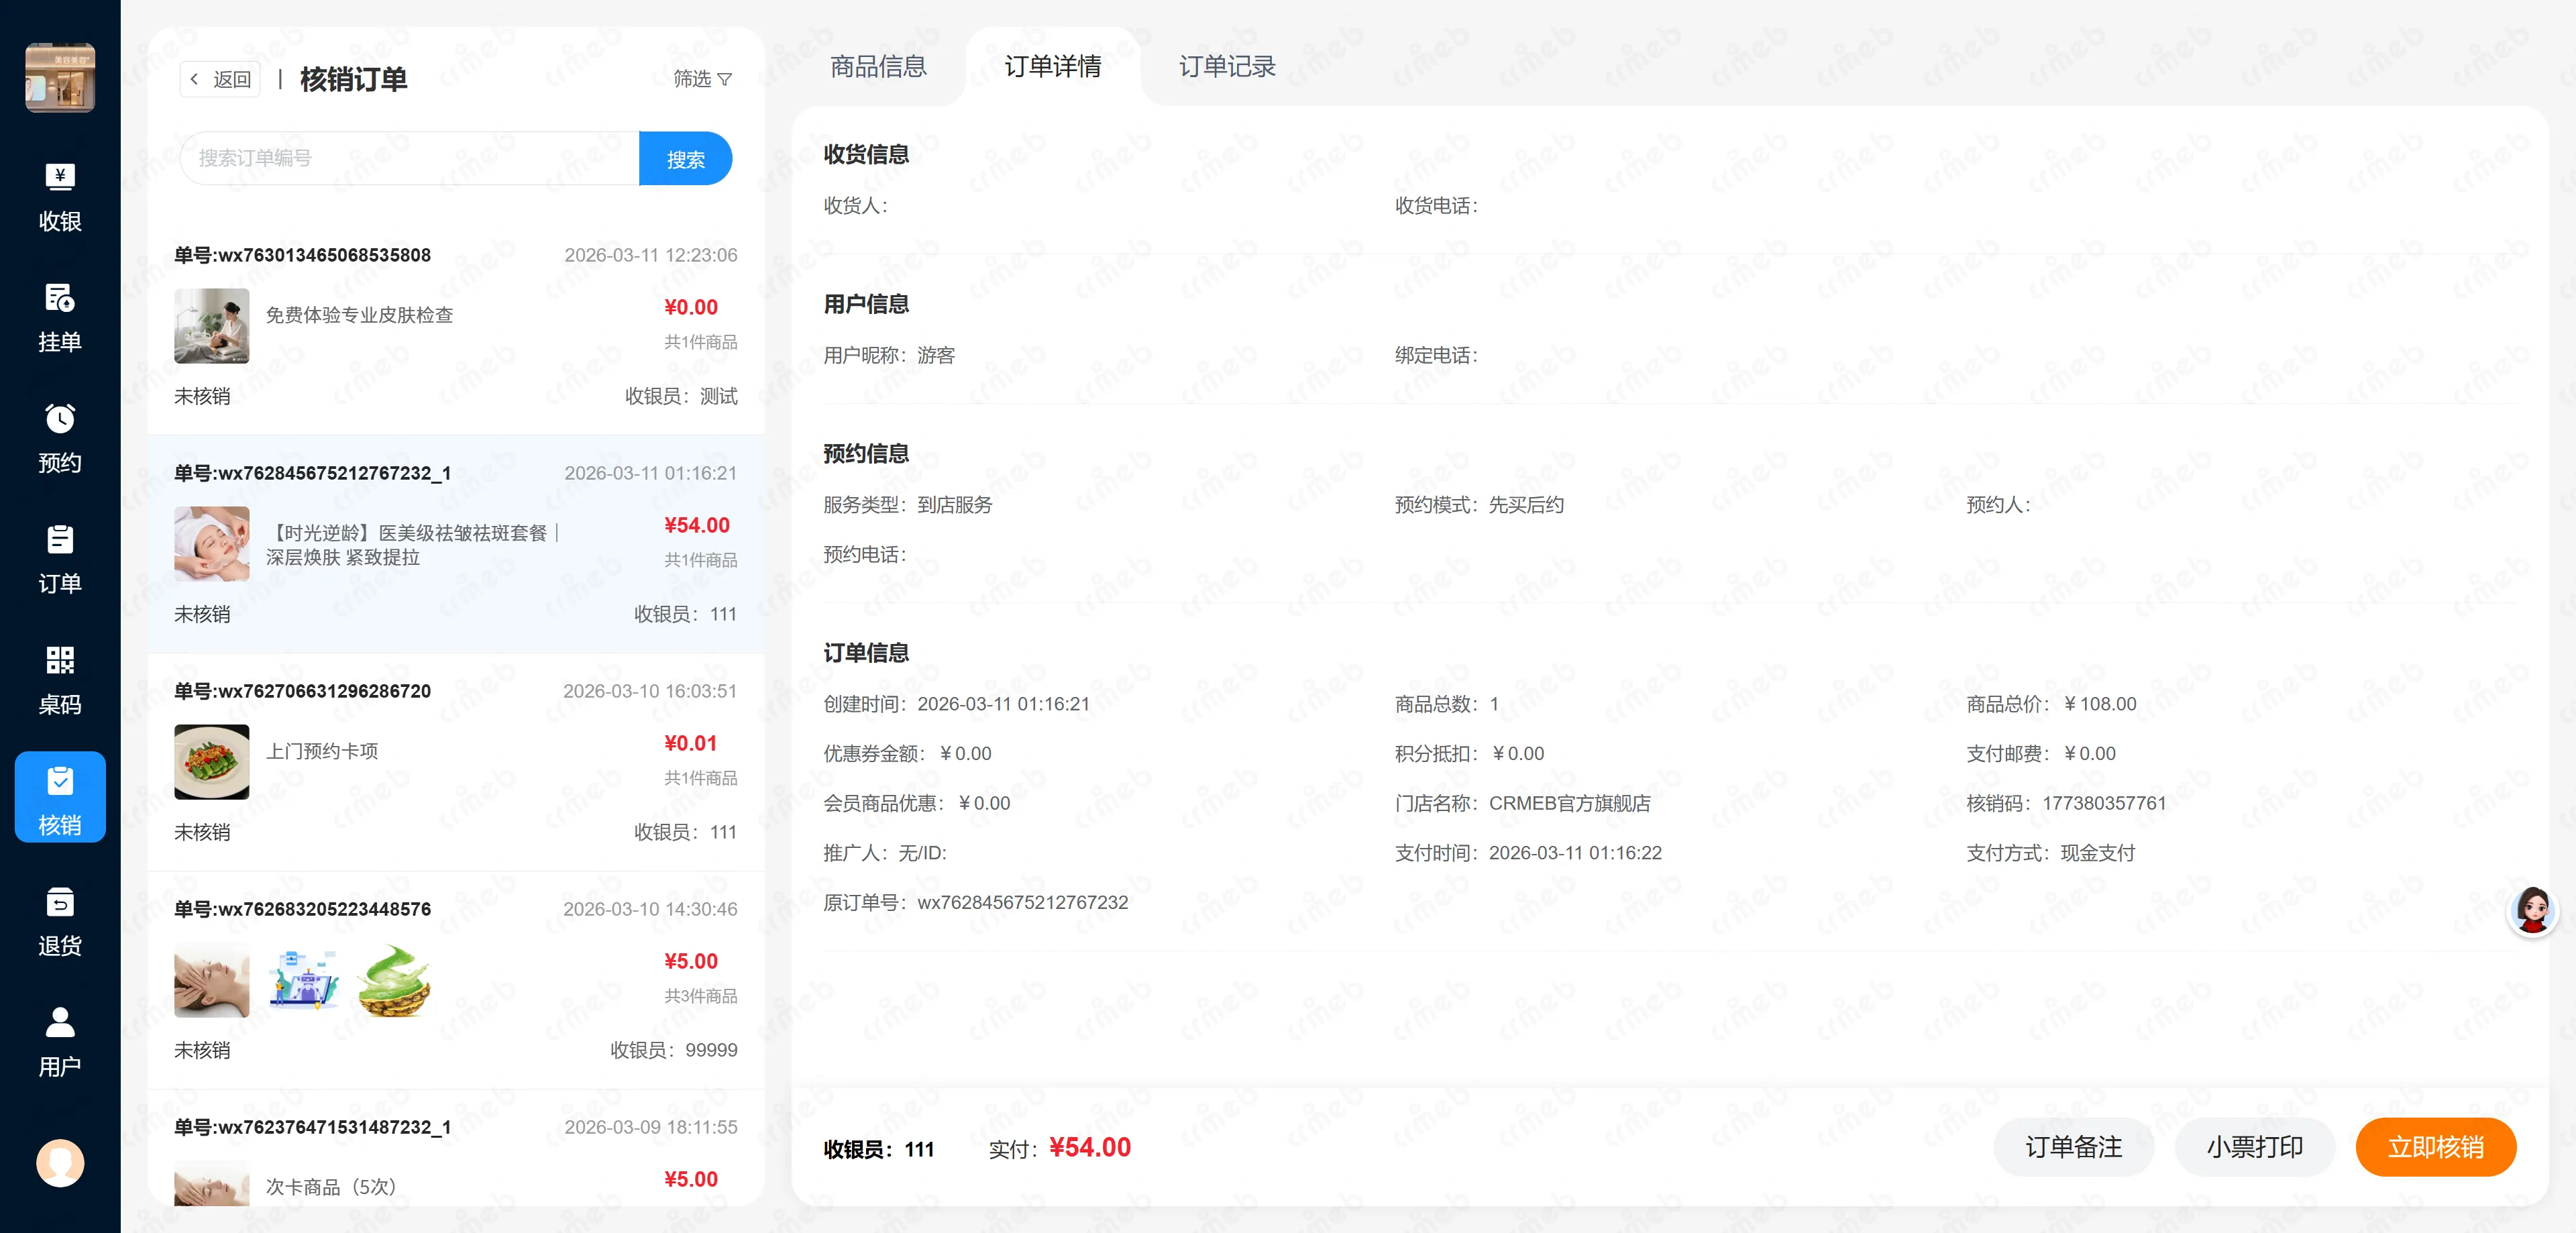This screenshot has width=2576, height=1233.
Task: Click 收银员：测试 in first order
Action: click(681, 396)
